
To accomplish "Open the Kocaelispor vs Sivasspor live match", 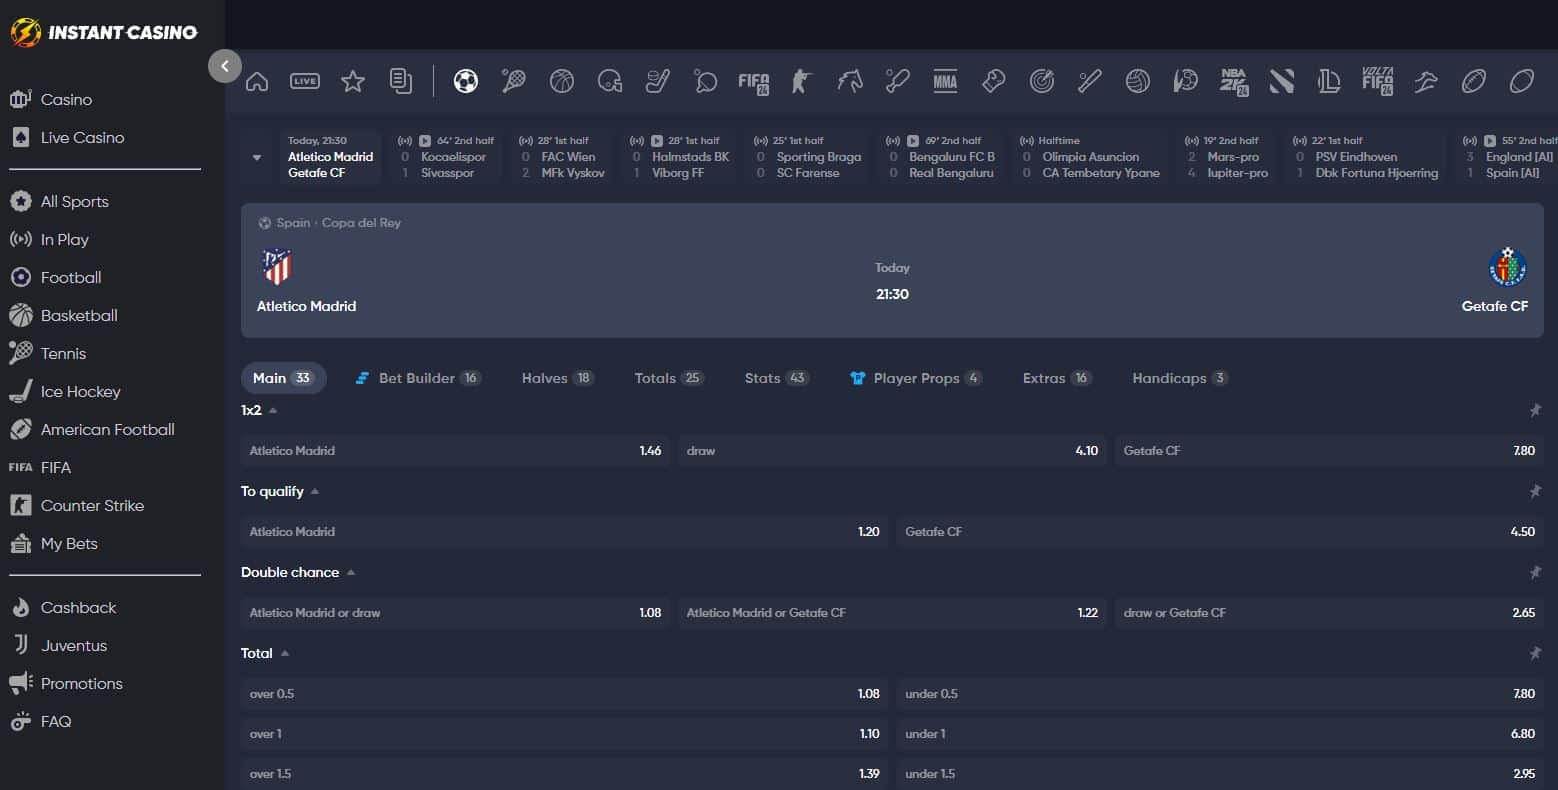I will pyautogui.click(x=446, y=157).
